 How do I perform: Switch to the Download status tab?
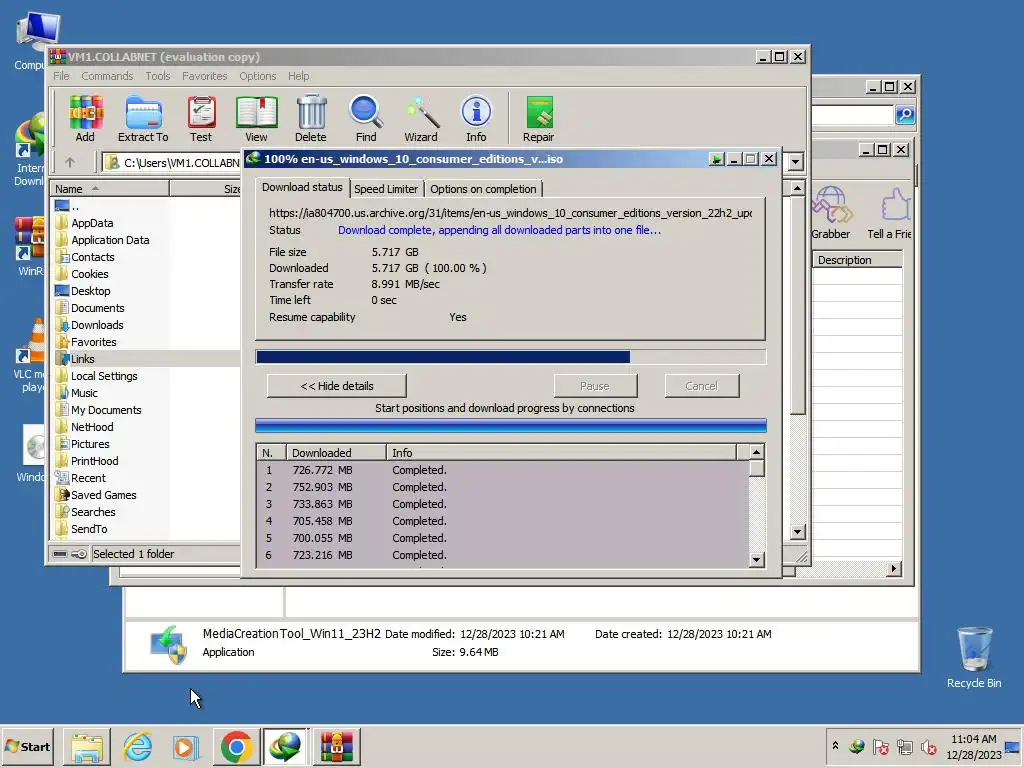[x=302, y=187]
